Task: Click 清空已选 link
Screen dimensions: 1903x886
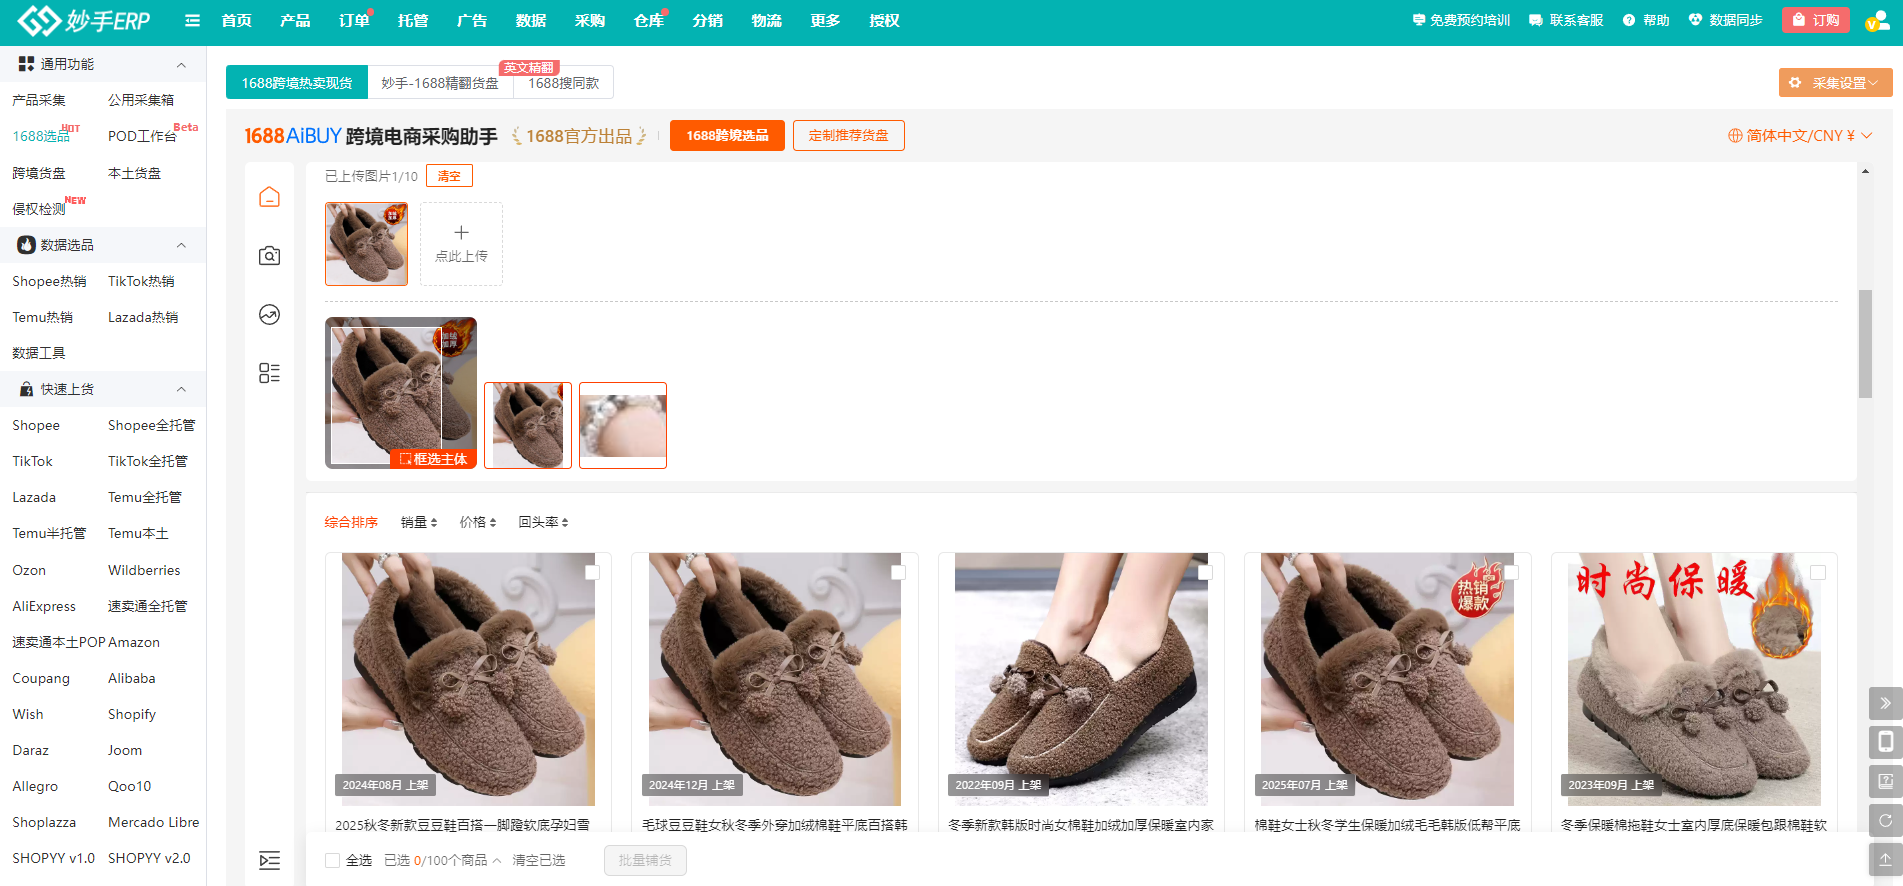Action: pyautogui.click(x=539, y=860)
